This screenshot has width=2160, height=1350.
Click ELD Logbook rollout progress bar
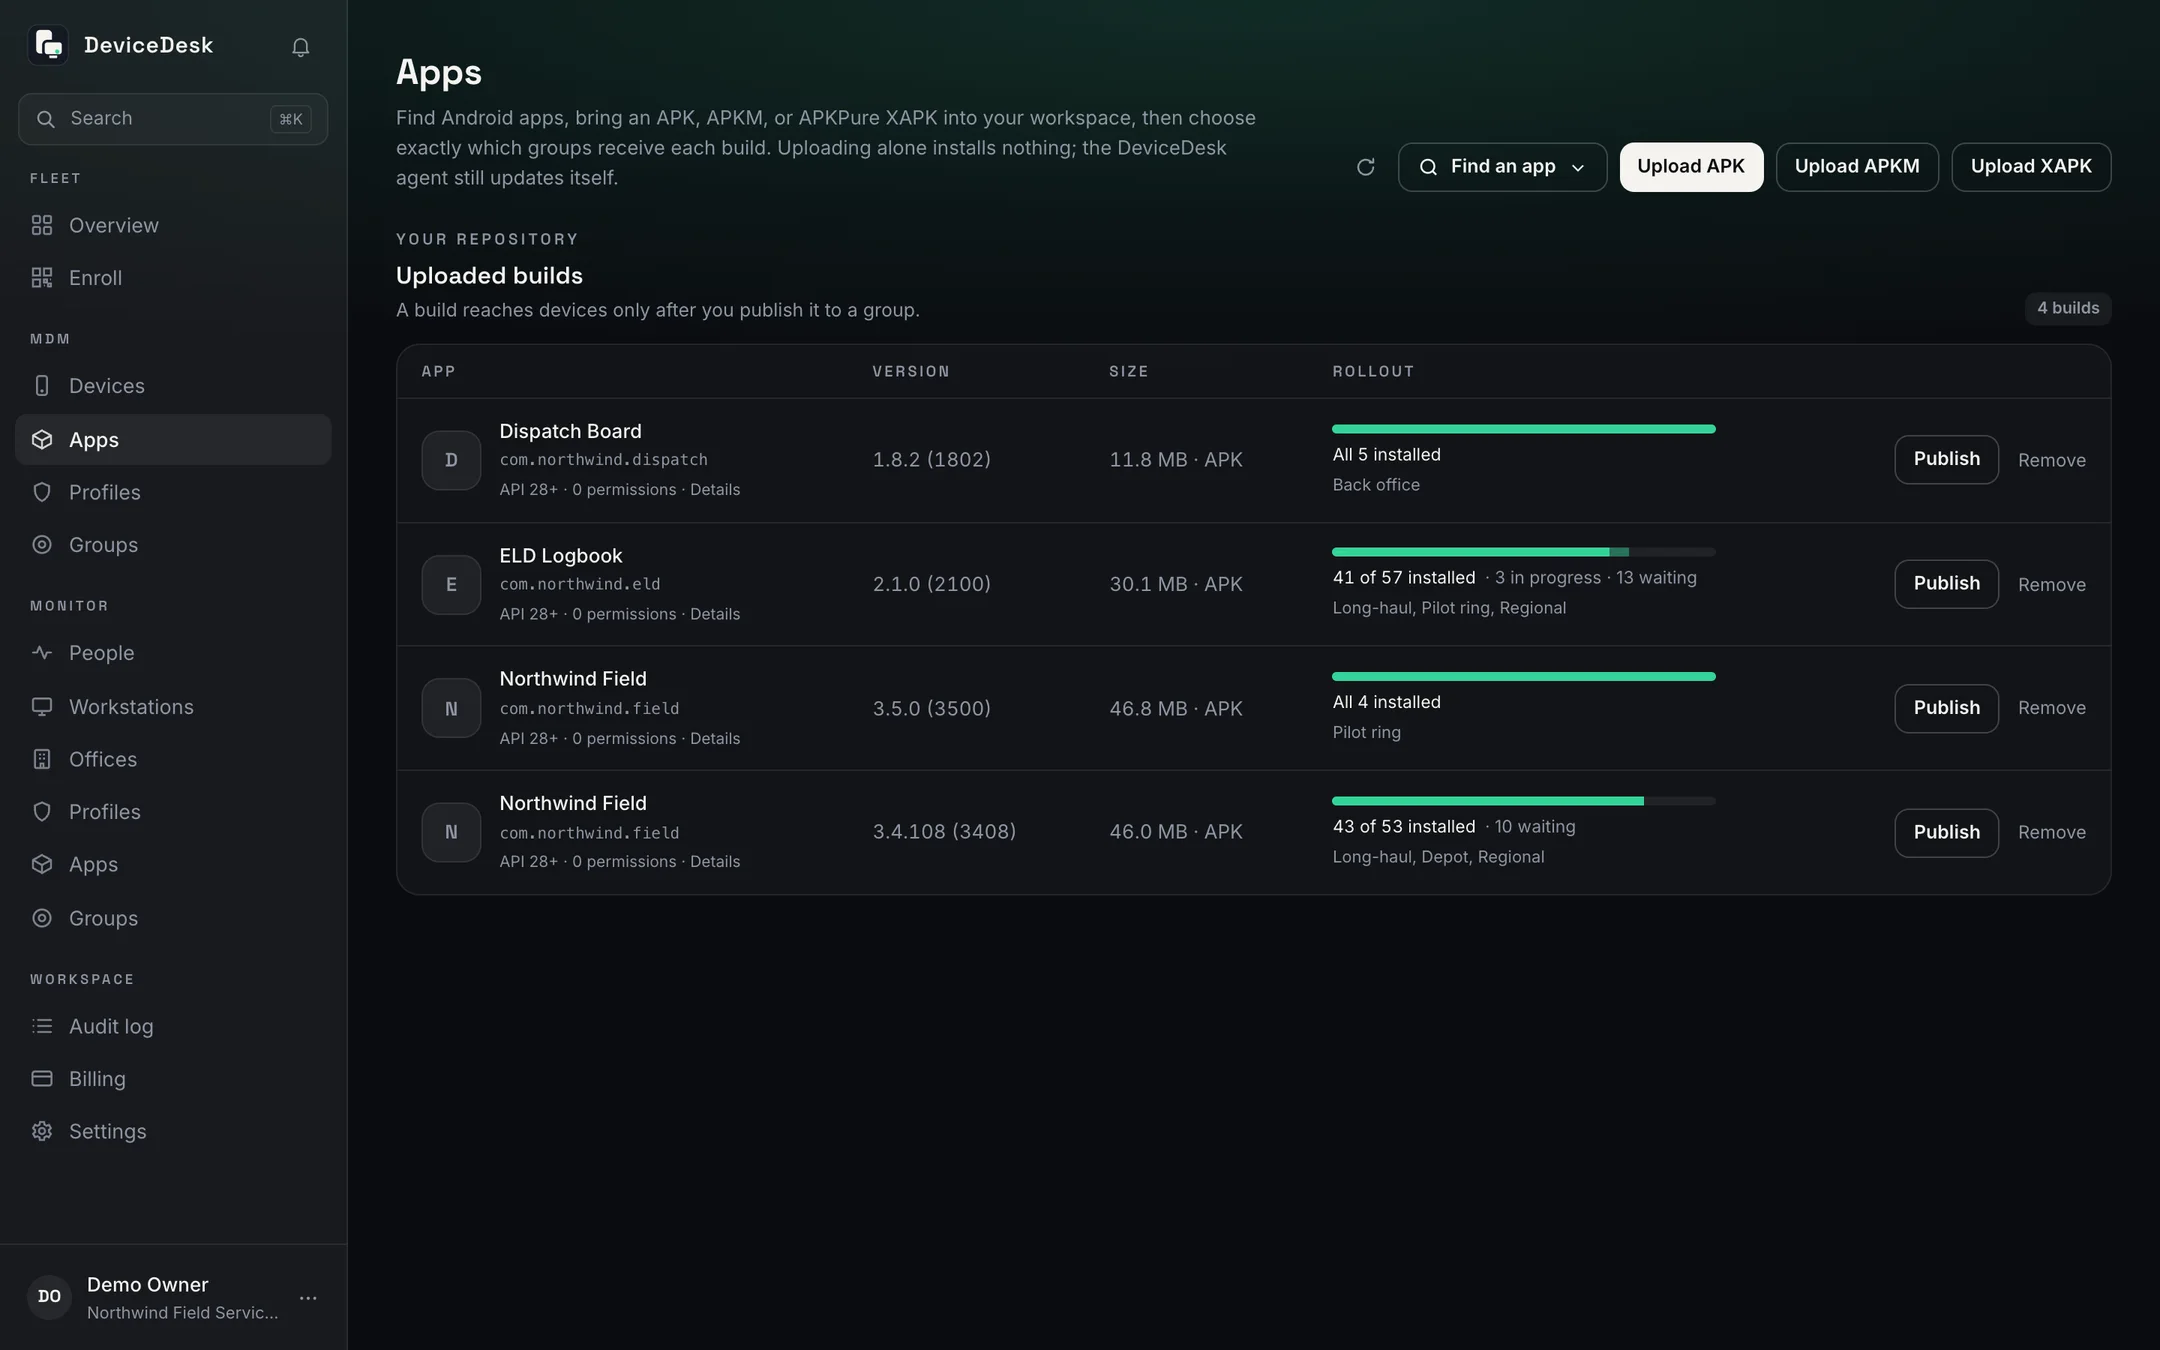(x=1523, y=552)
